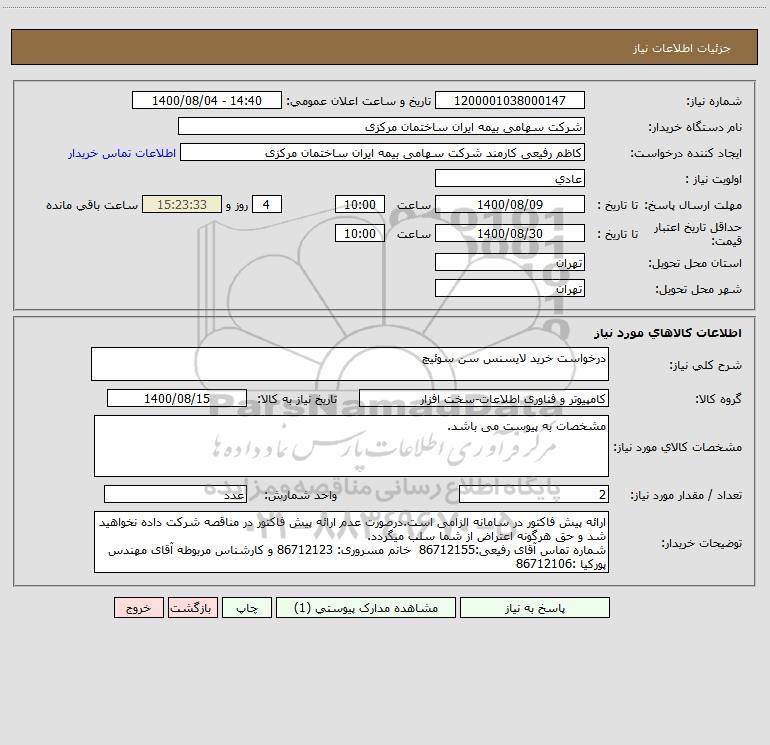
Task: Click the 'ساعت باقی مانده' label
Action: (92, 205)
